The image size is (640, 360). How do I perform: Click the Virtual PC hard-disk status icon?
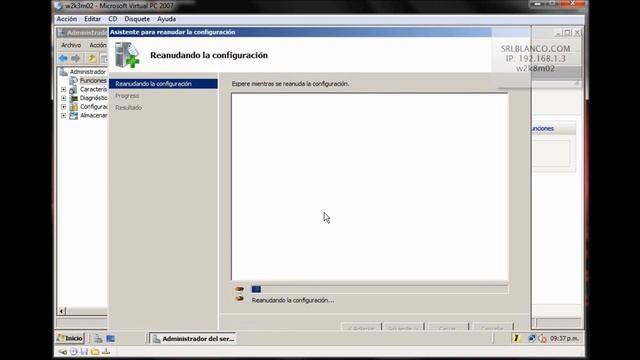(x=62, y=351)
